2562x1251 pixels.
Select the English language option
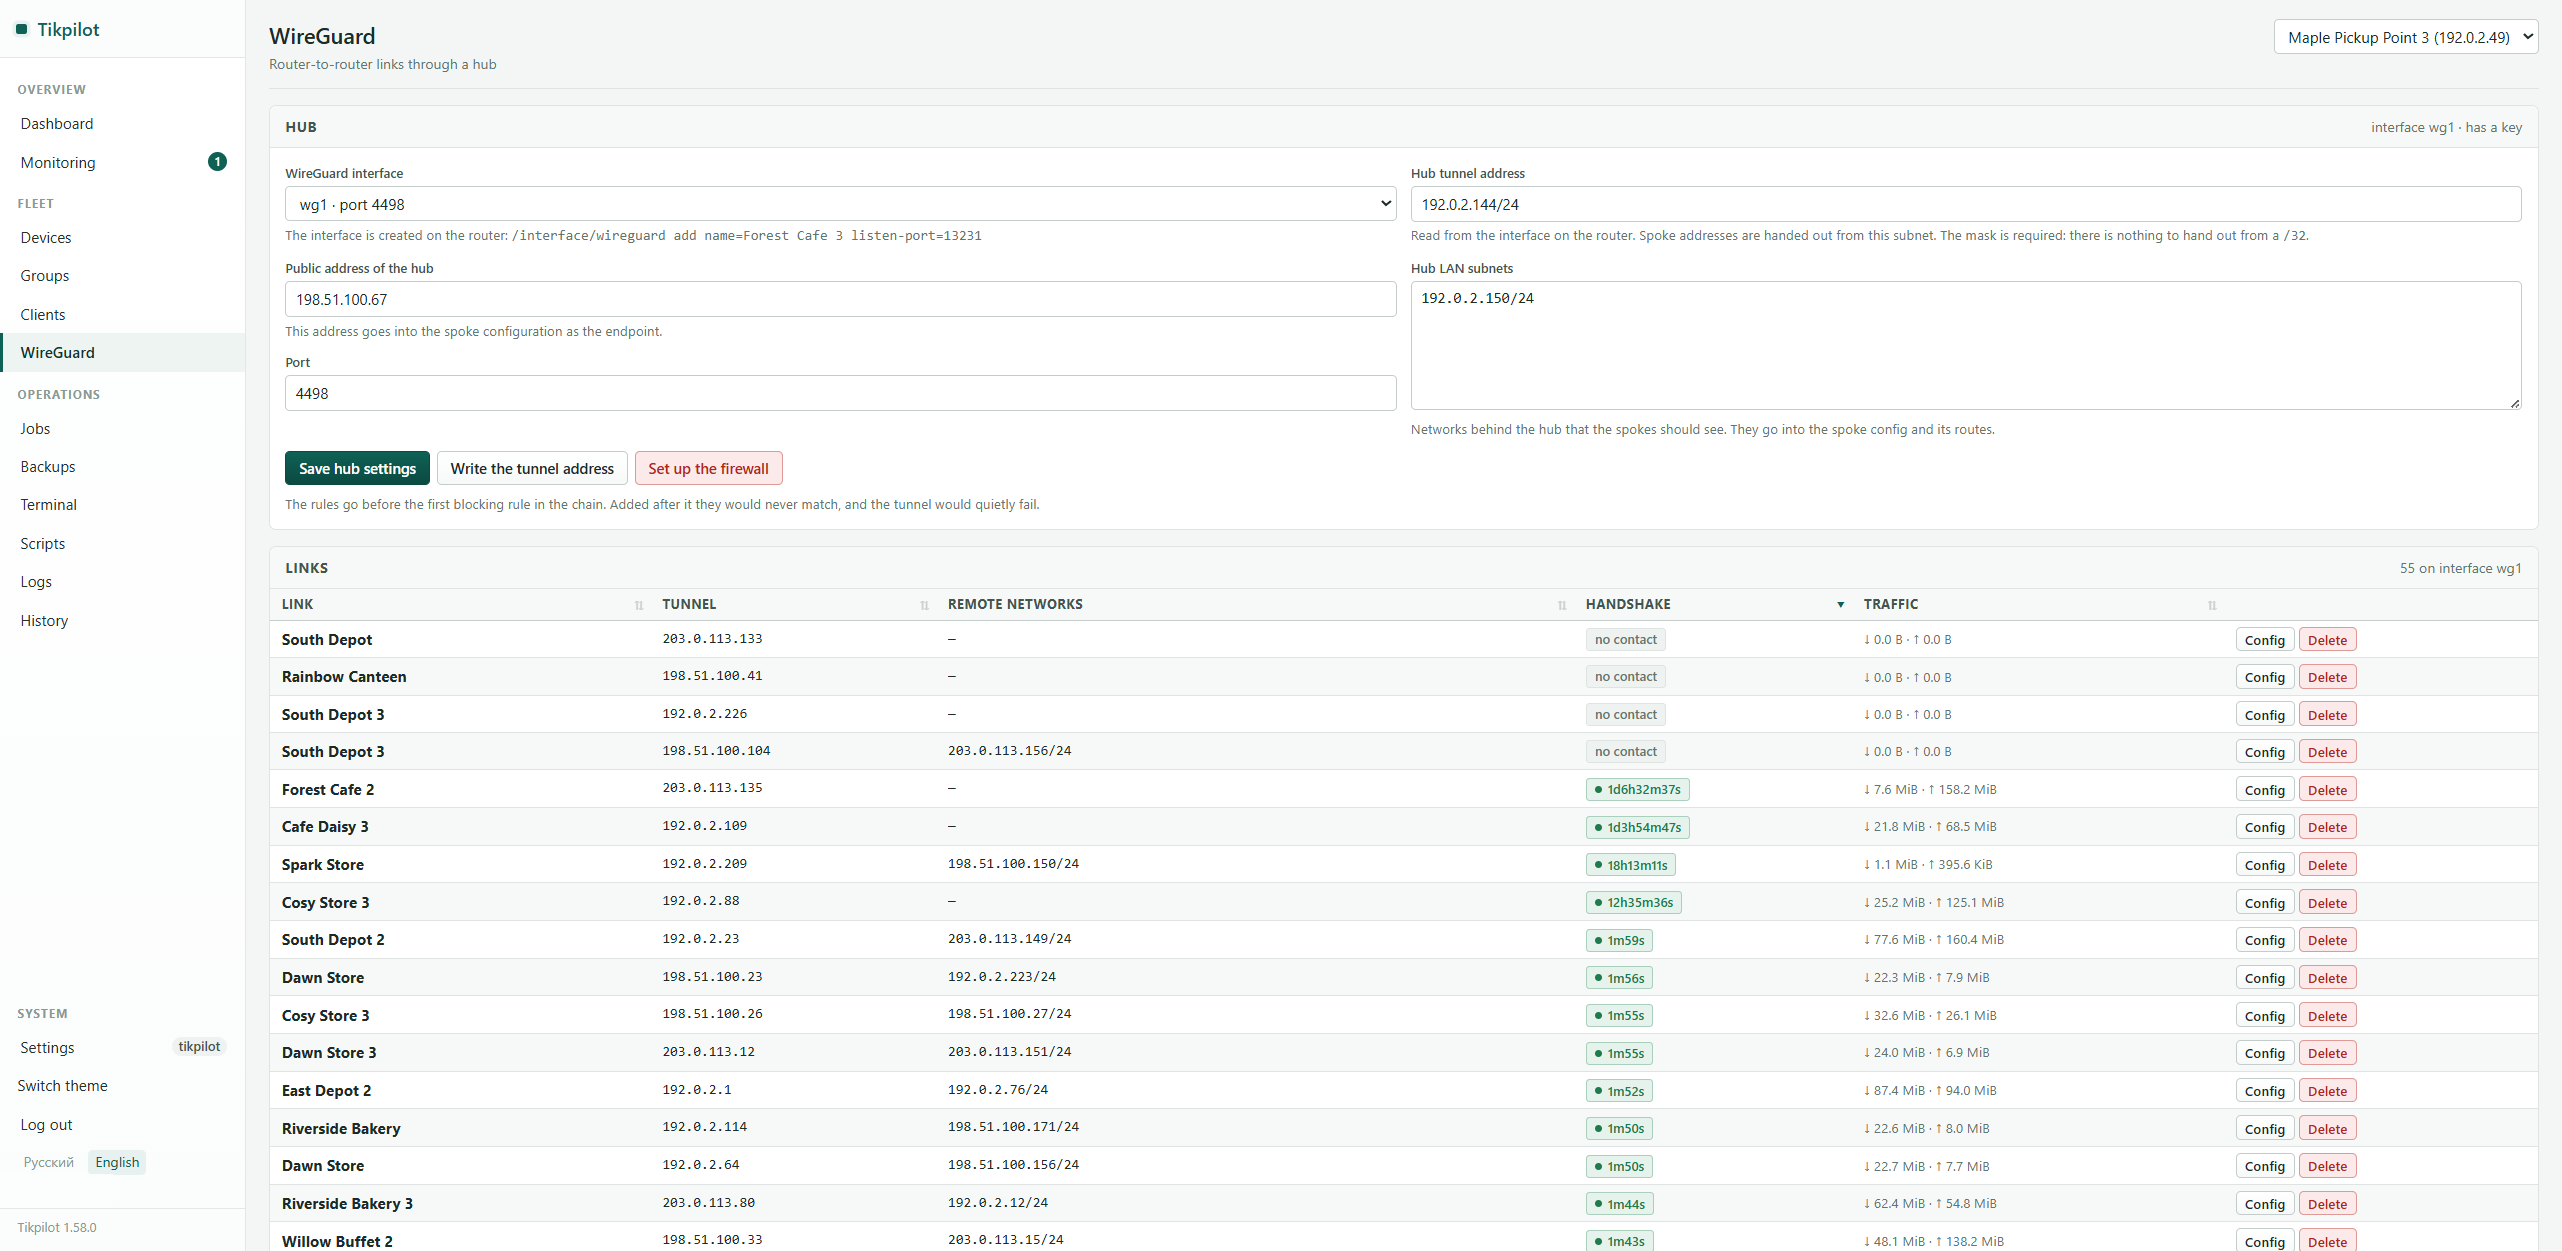coord(117,1162)
